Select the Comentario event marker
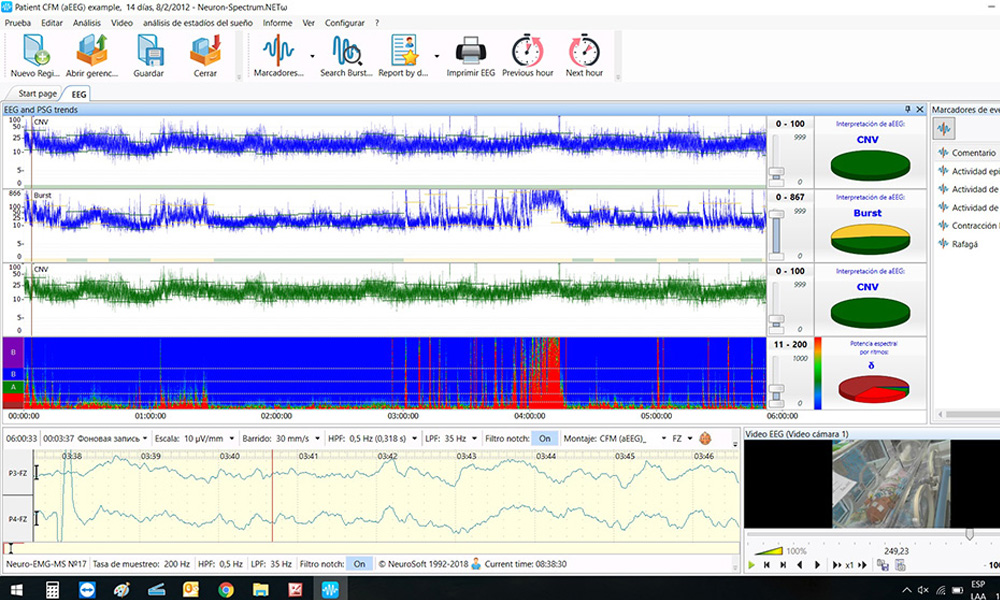Viewport: 1000px width, 600px height. coord(972,153)
